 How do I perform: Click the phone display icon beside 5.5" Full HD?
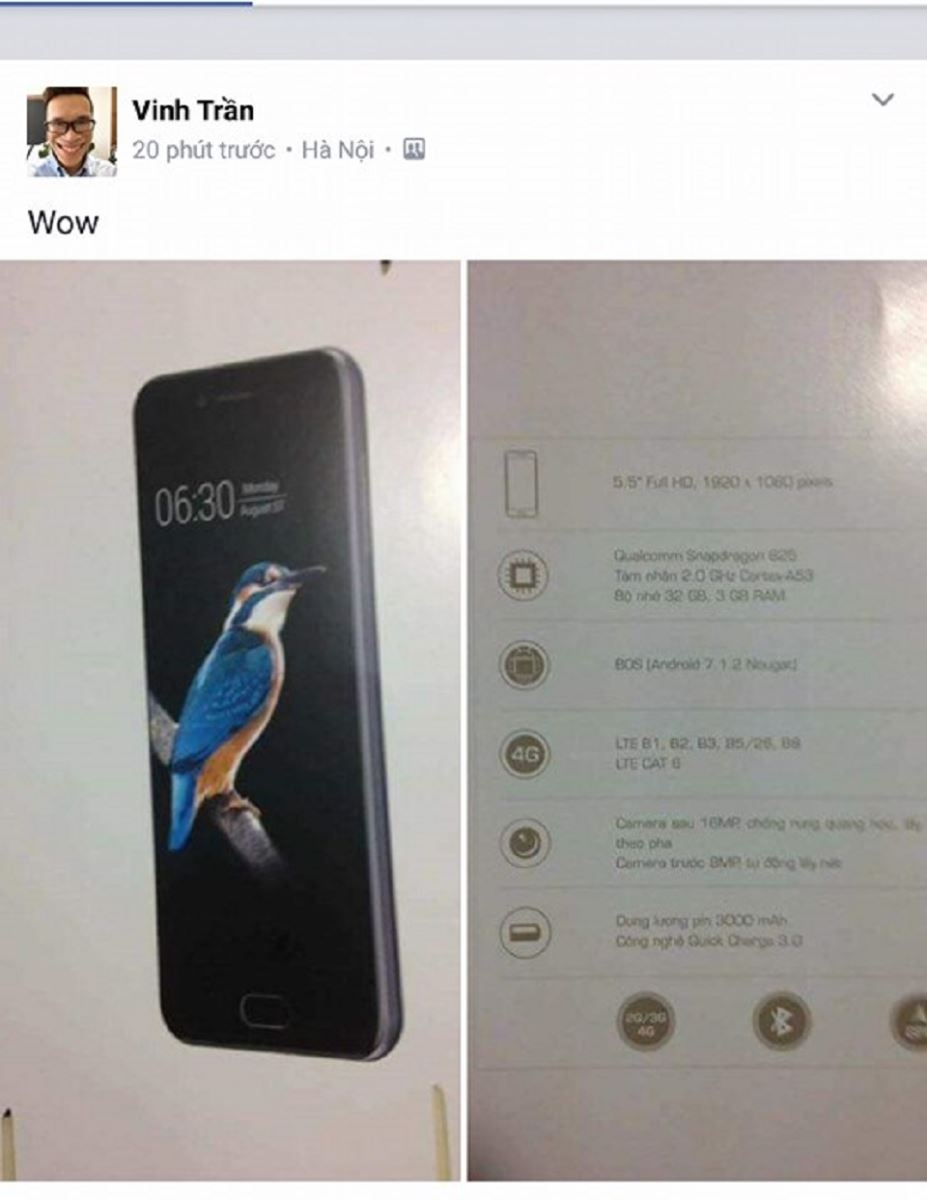click(x=521, y=484)
